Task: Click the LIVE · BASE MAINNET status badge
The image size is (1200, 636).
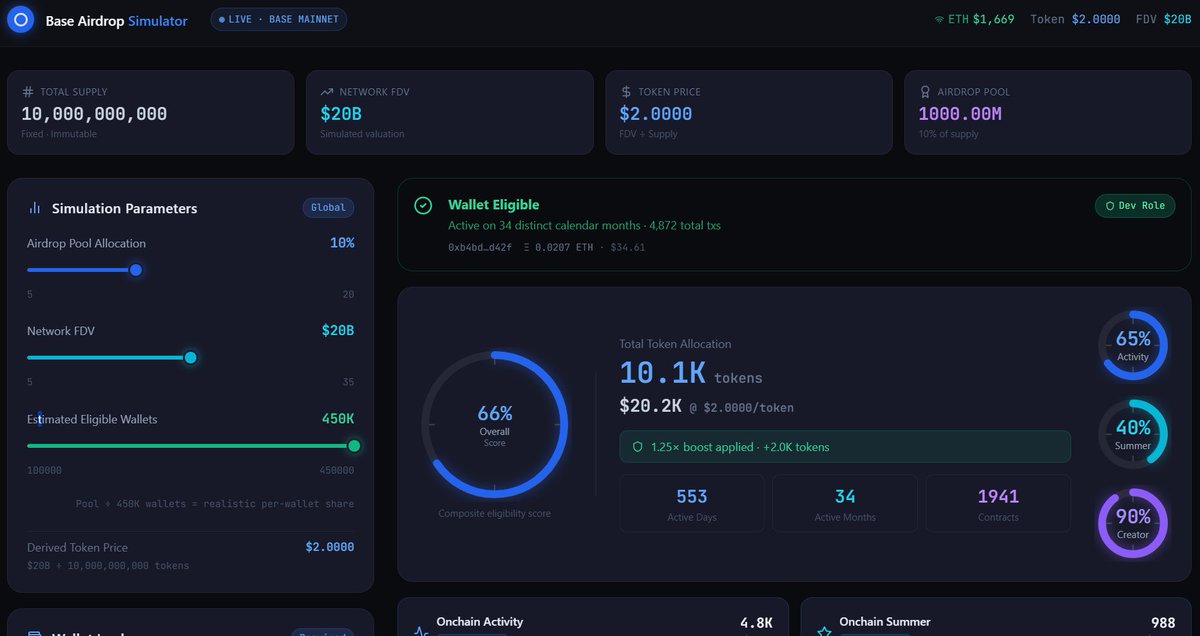Action: tap(278, 20)
